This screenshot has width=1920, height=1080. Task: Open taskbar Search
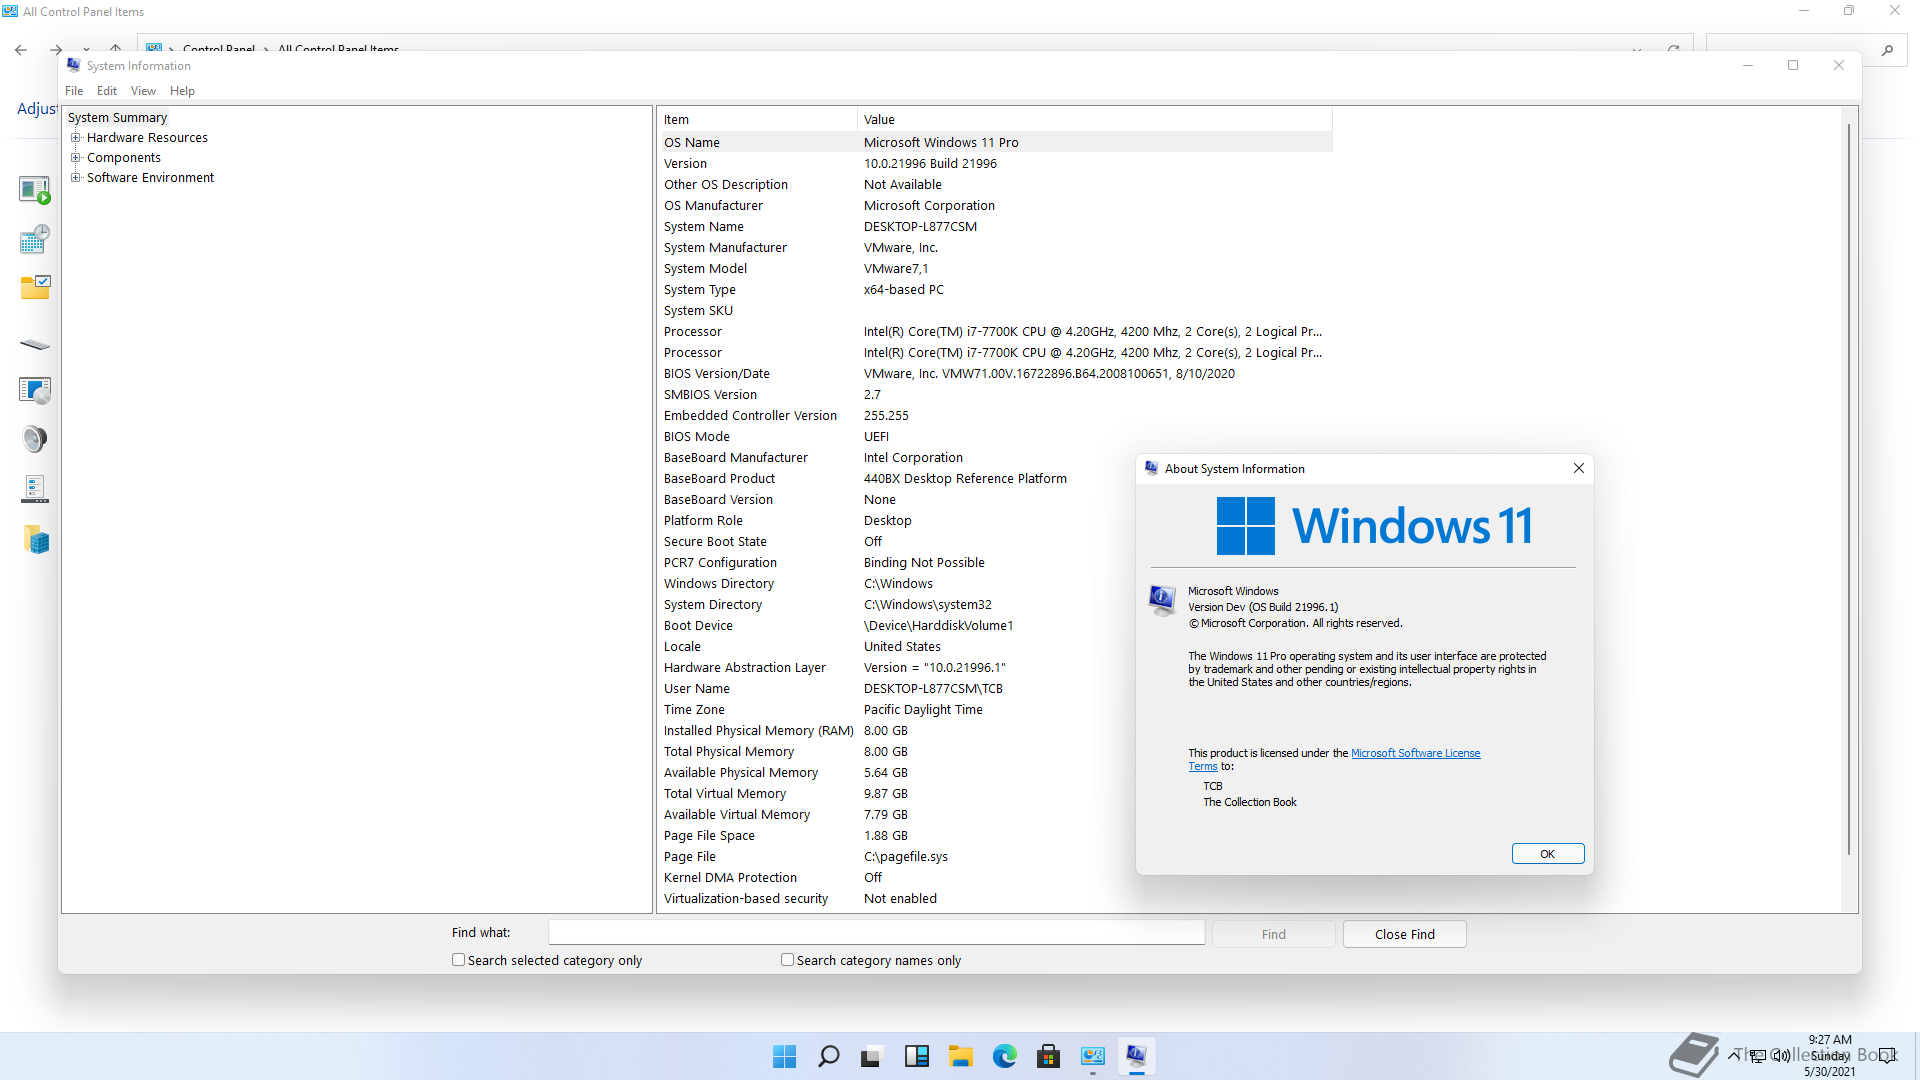pos(828,1056)
